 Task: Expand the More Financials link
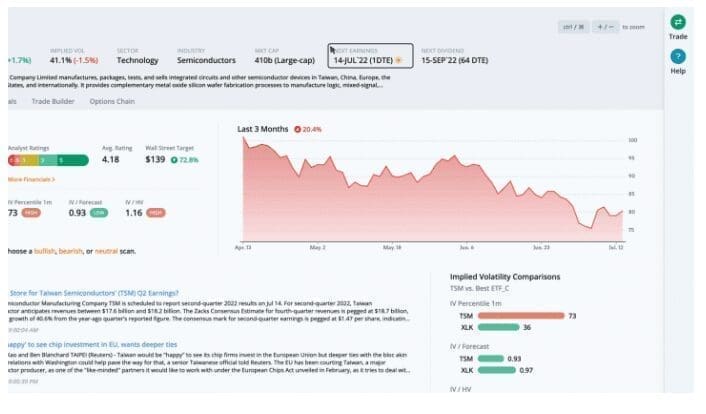pyautogui.click(x=30, y=179)
